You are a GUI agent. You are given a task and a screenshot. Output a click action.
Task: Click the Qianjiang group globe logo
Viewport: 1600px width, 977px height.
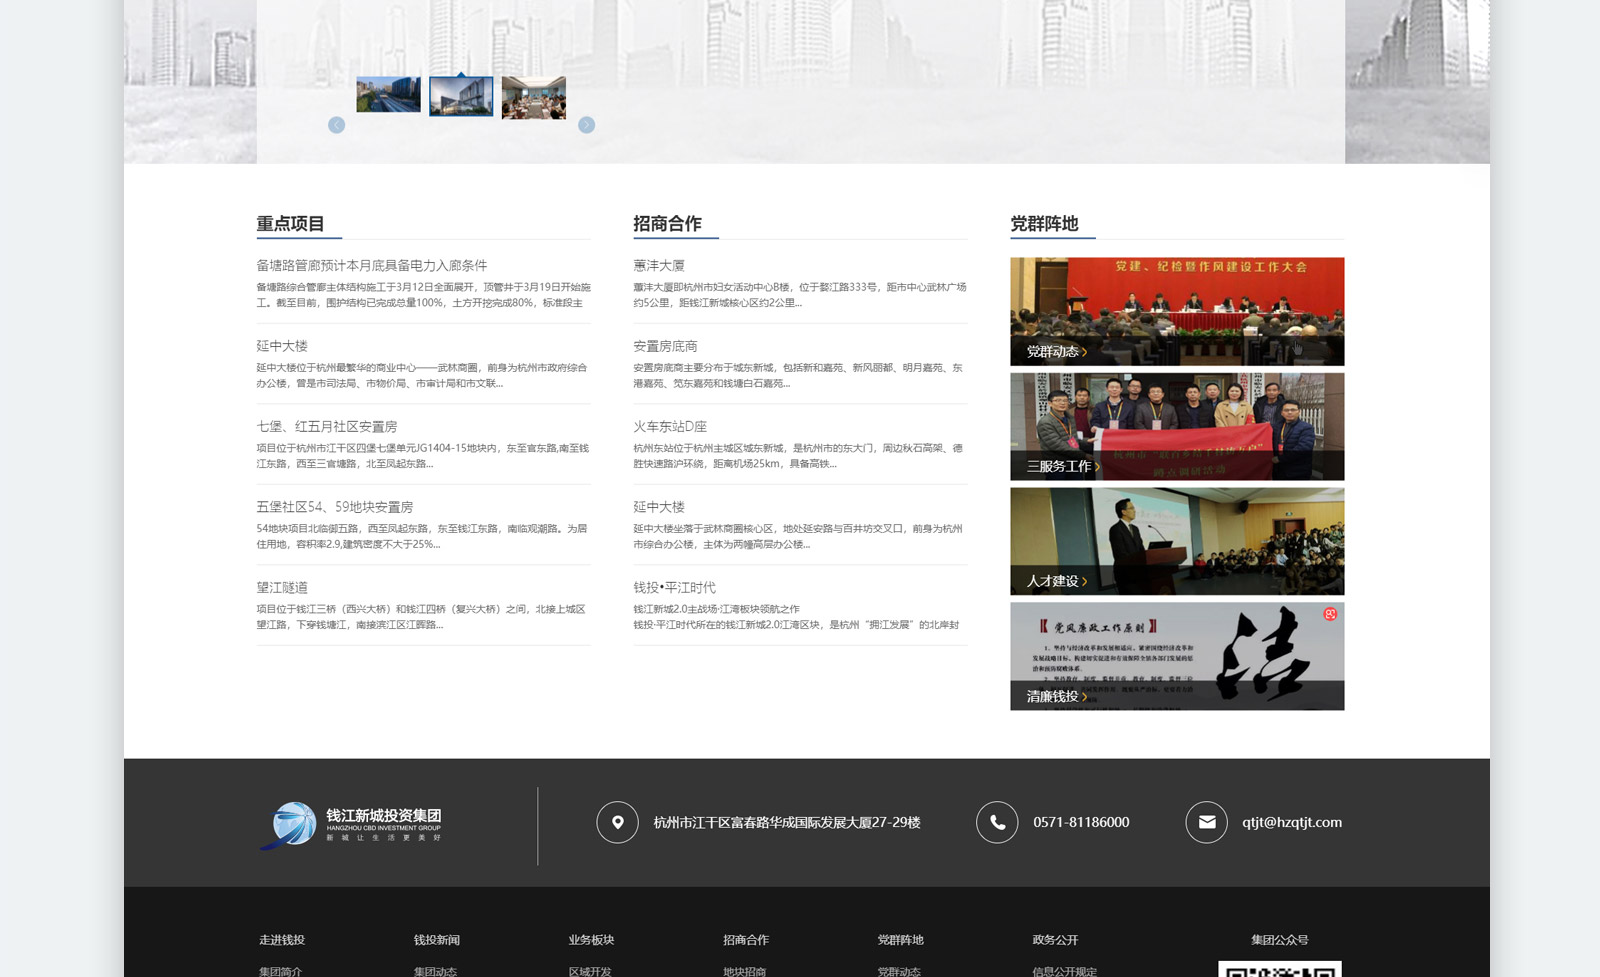[x=290, y=825]
